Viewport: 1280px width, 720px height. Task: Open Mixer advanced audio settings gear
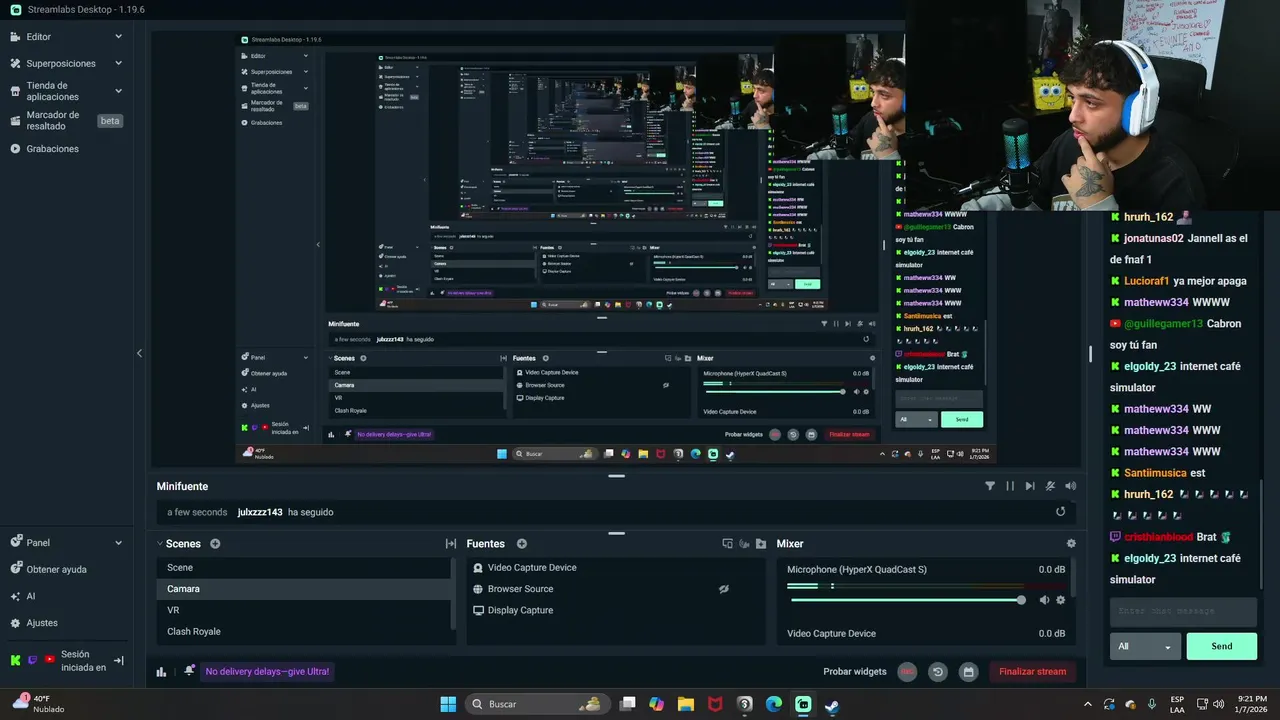[x=1071, y=544]
